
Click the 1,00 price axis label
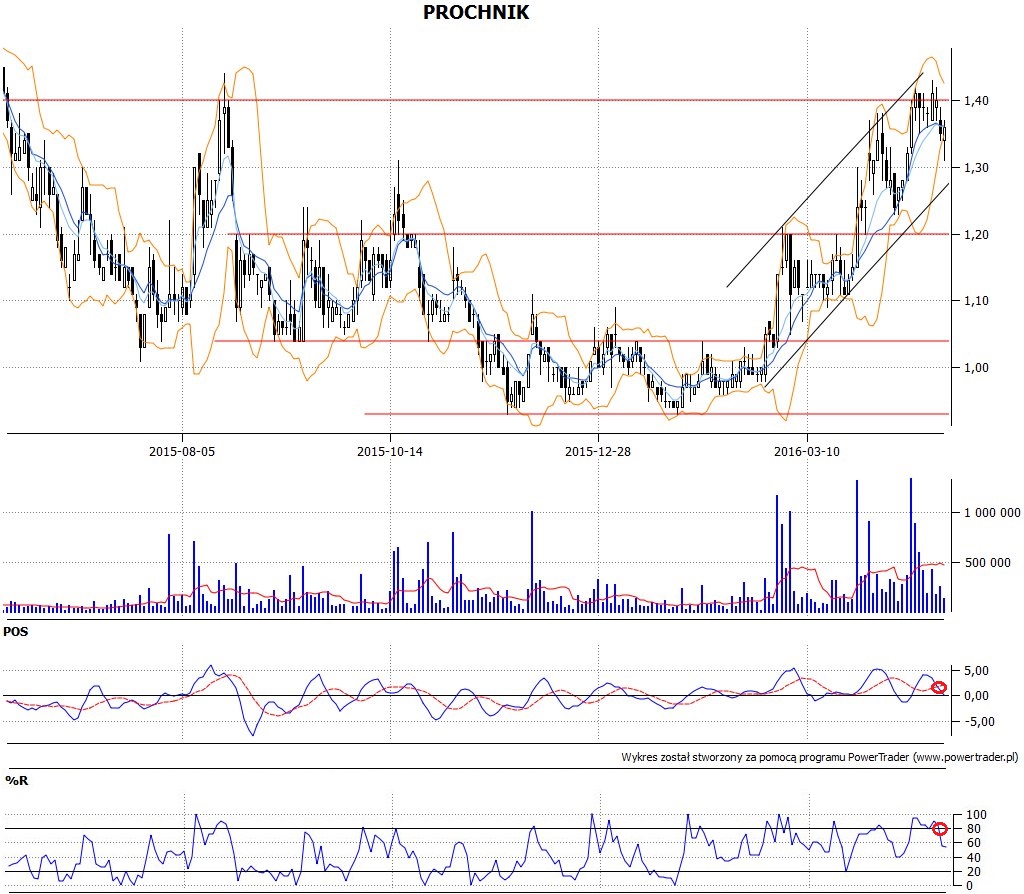coord(976,368)
